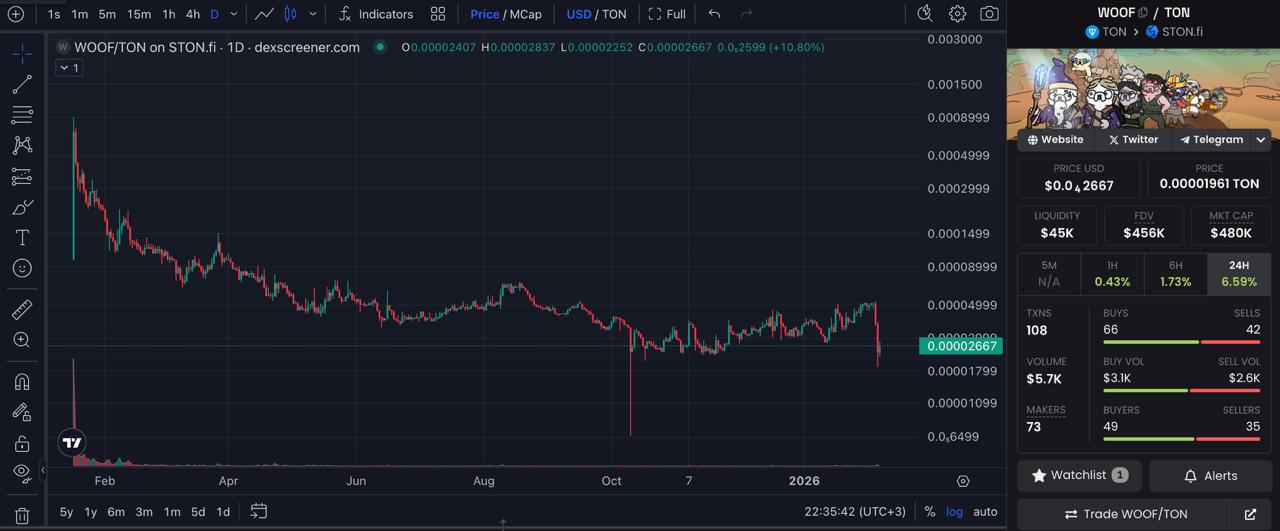Open the time axis settings gear
1280x531 pixels.
click(x=963, y=481)
